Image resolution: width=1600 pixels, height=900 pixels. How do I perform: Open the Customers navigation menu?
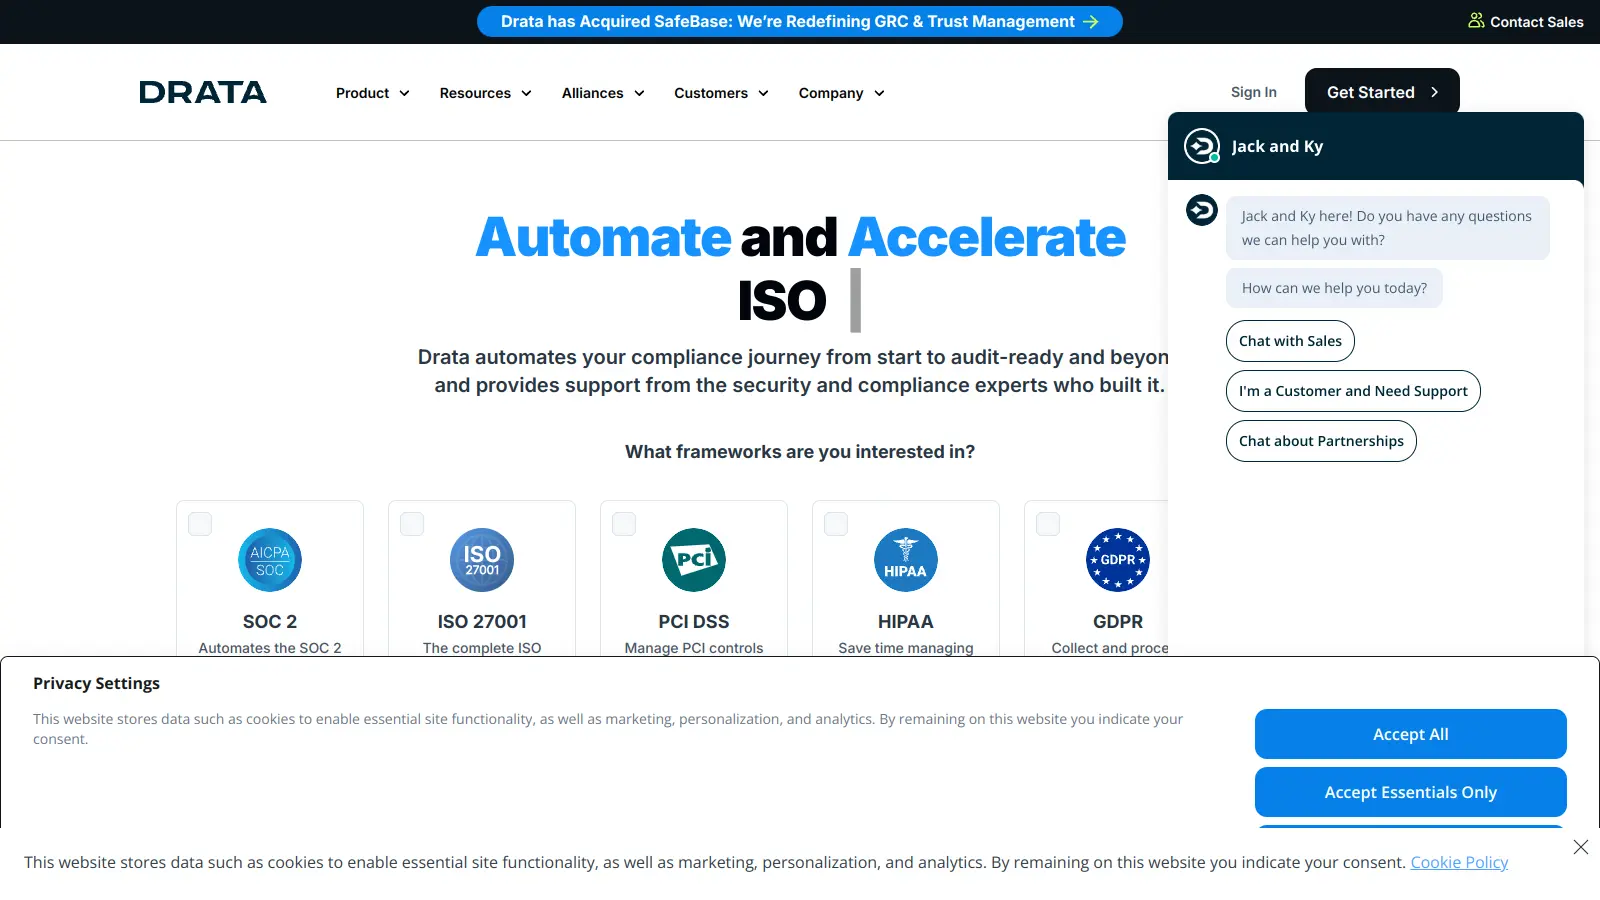[721, 93]
